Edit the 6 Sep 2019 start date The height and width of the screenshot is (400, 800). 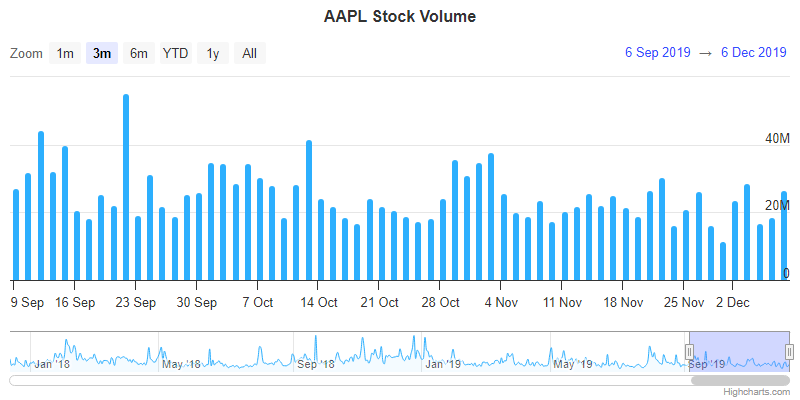658,53
